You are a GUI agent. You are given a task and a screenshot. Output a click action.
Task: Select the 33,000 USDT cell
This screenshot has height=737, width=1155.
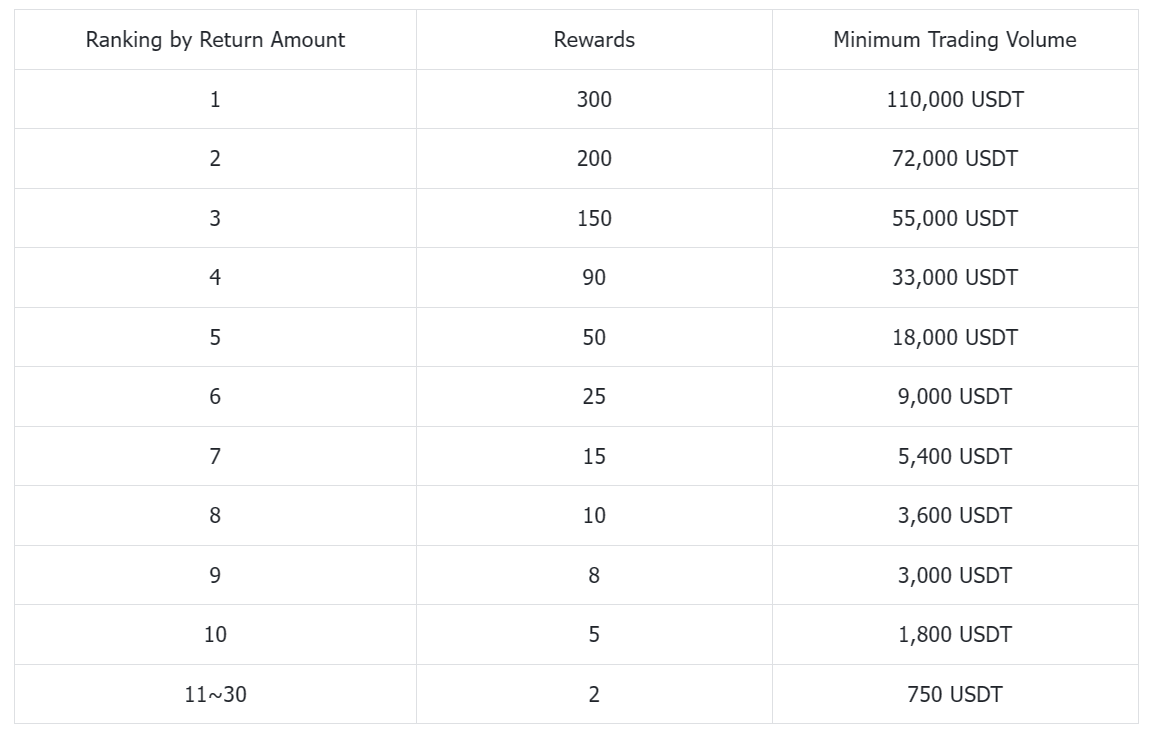pyautogui.click(x=954, y=277)
